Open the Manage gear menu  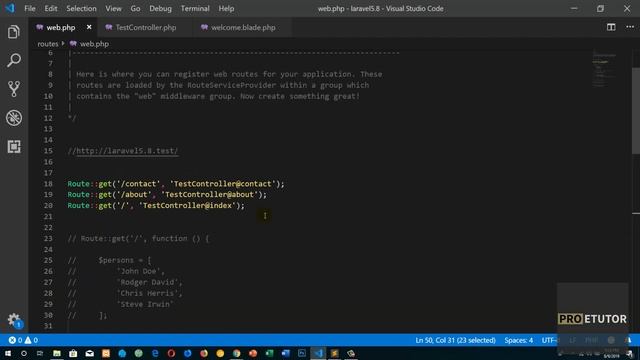tap(13, 320)
